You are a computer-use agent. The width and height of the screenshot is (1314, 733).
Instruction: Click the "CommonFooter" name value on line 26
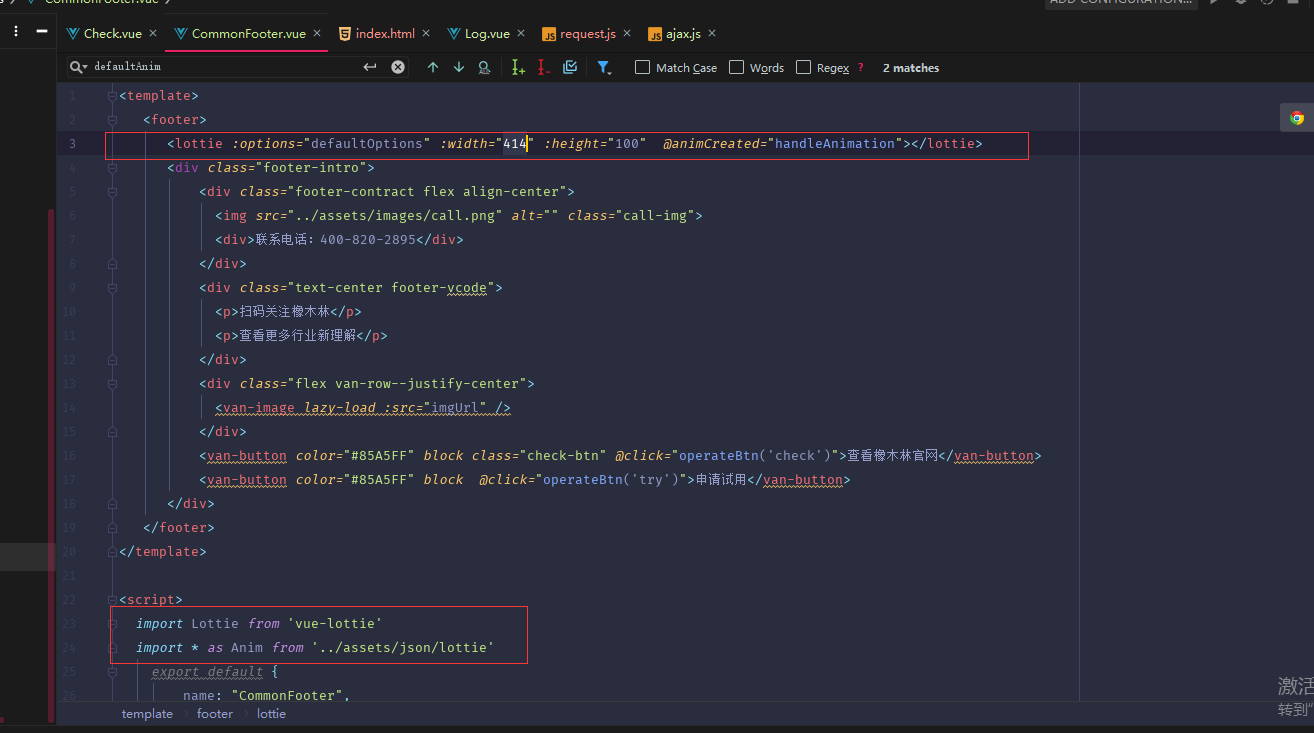[x=287, y=696]
